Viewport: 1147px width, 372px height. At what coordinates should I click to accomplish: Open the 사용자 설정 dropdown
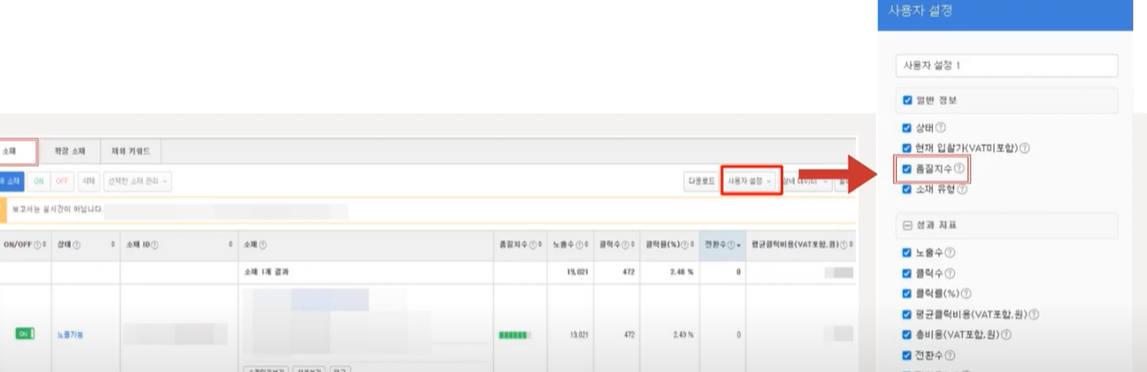point(751,181)
